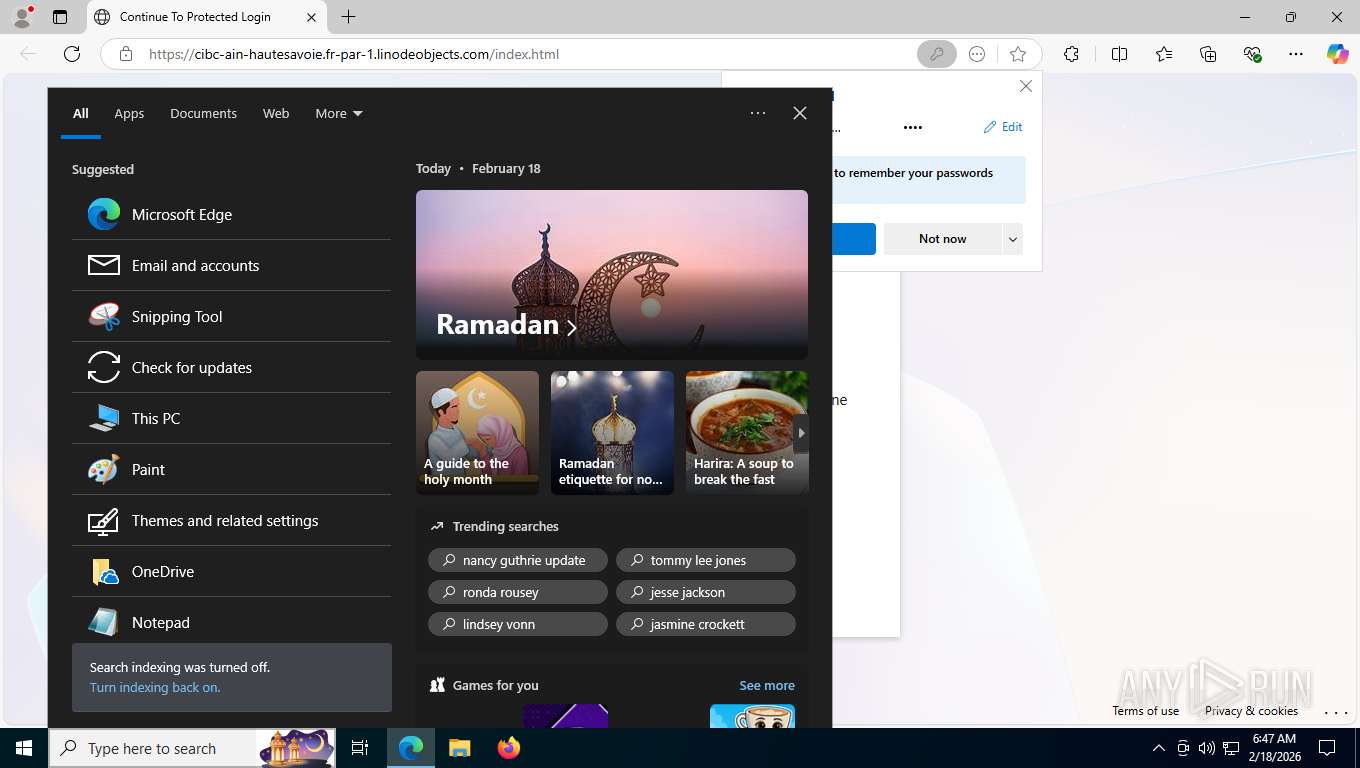Open the tray clock showing 6:47 AM

point(1273,748)
